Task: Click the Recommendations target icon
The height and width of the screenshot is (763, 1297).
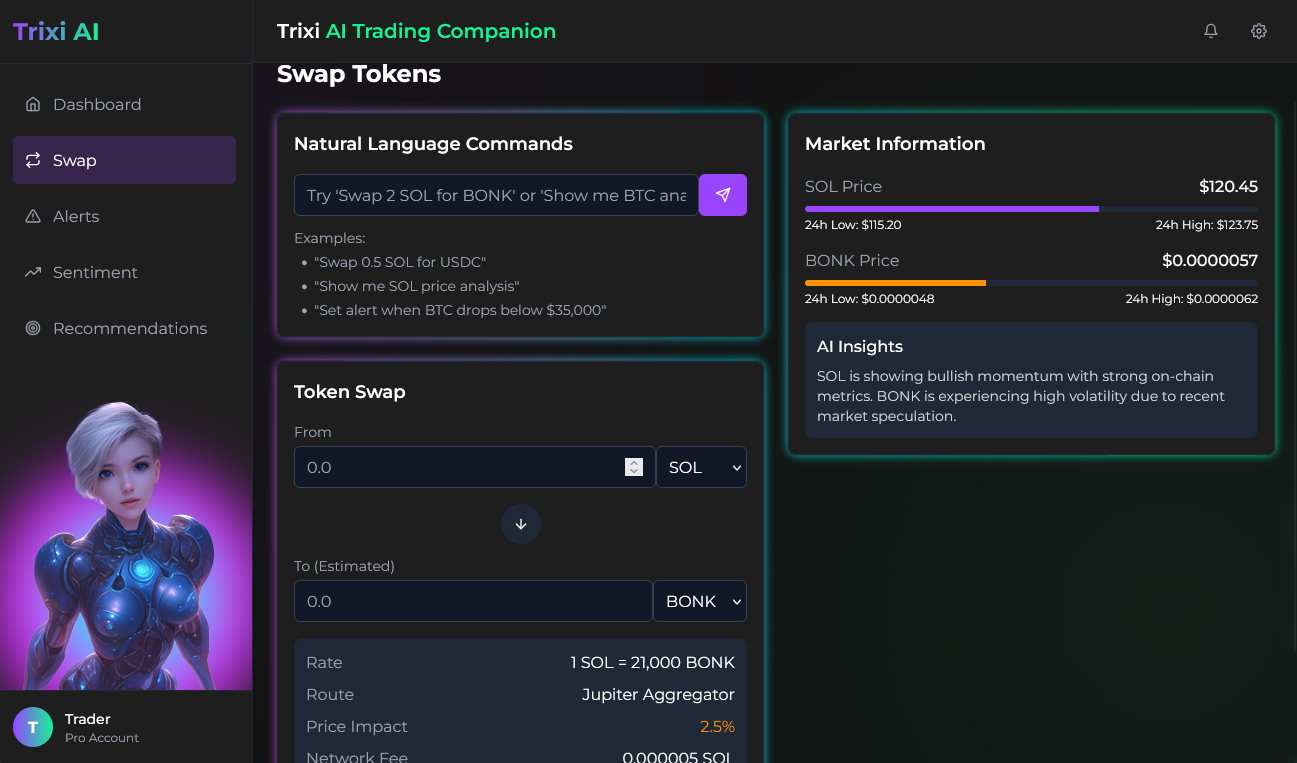Action: pos(33,328)
